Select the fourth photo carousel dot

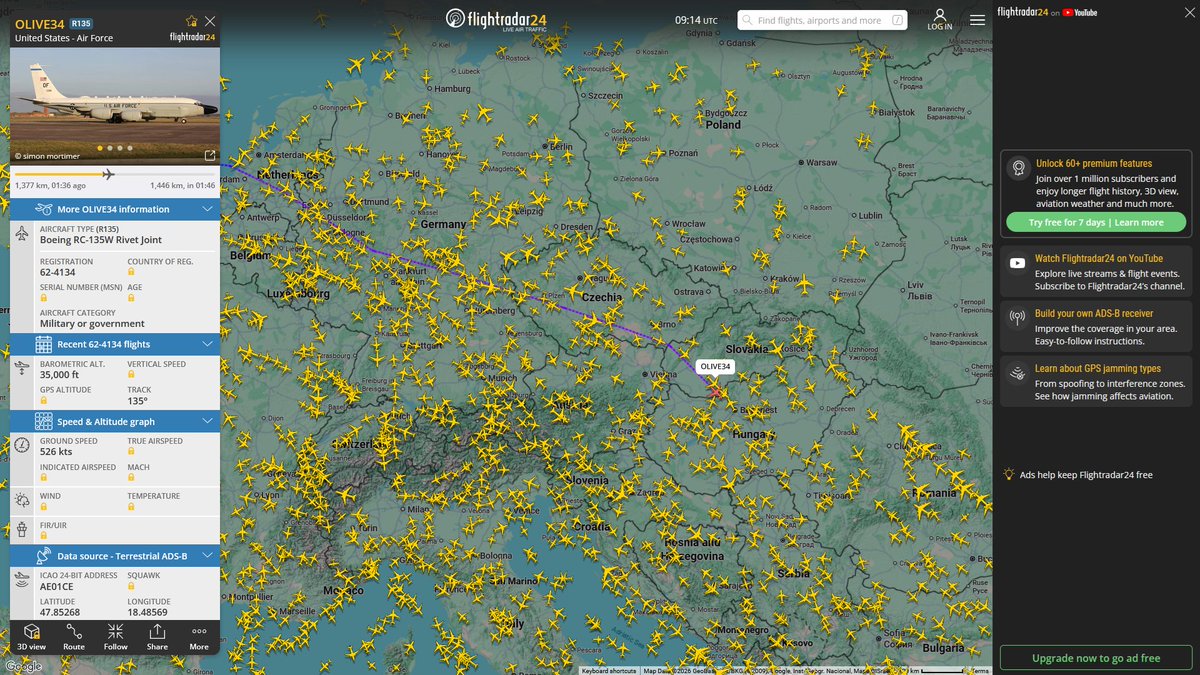coord(130,148)
